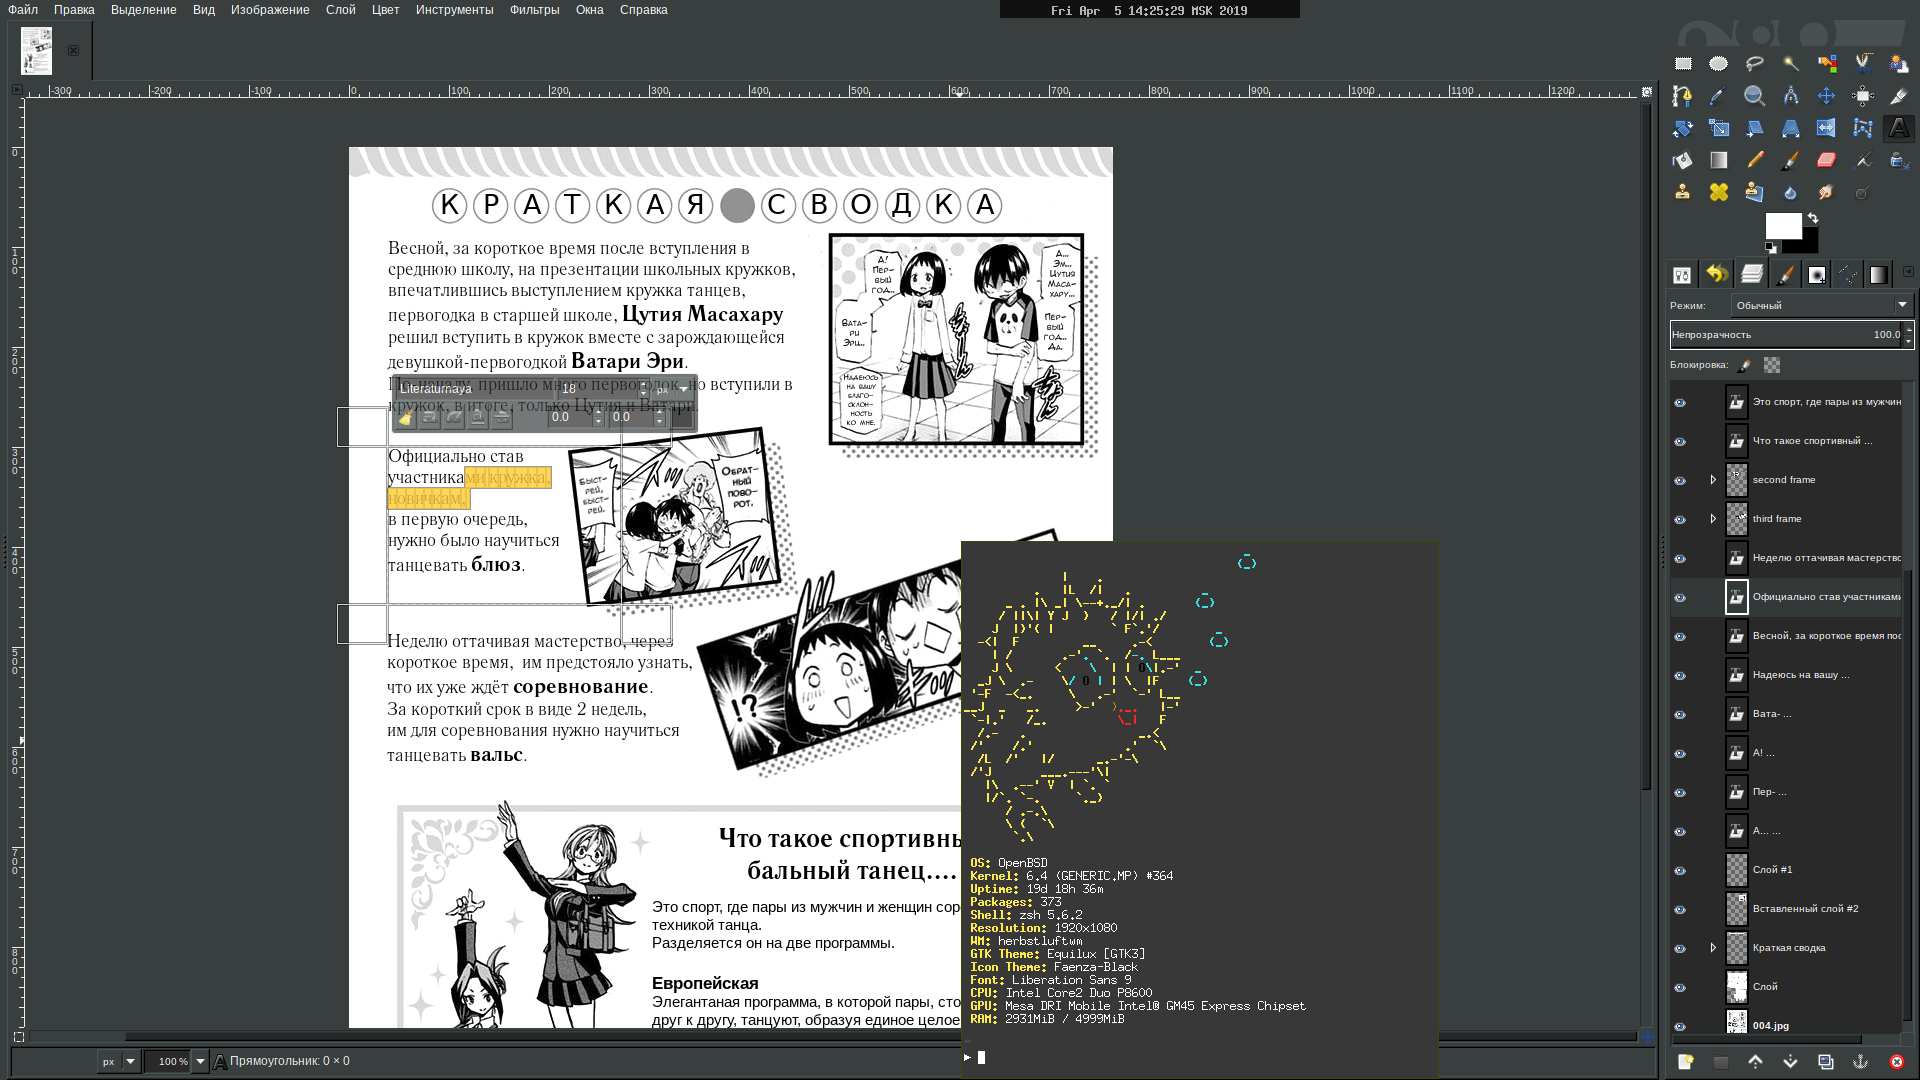The width and height of the screenshot is (1920, 1080).
Task: Select the Bucket Fill tool
Action: pyautogui.click(x=1682, y=160)
